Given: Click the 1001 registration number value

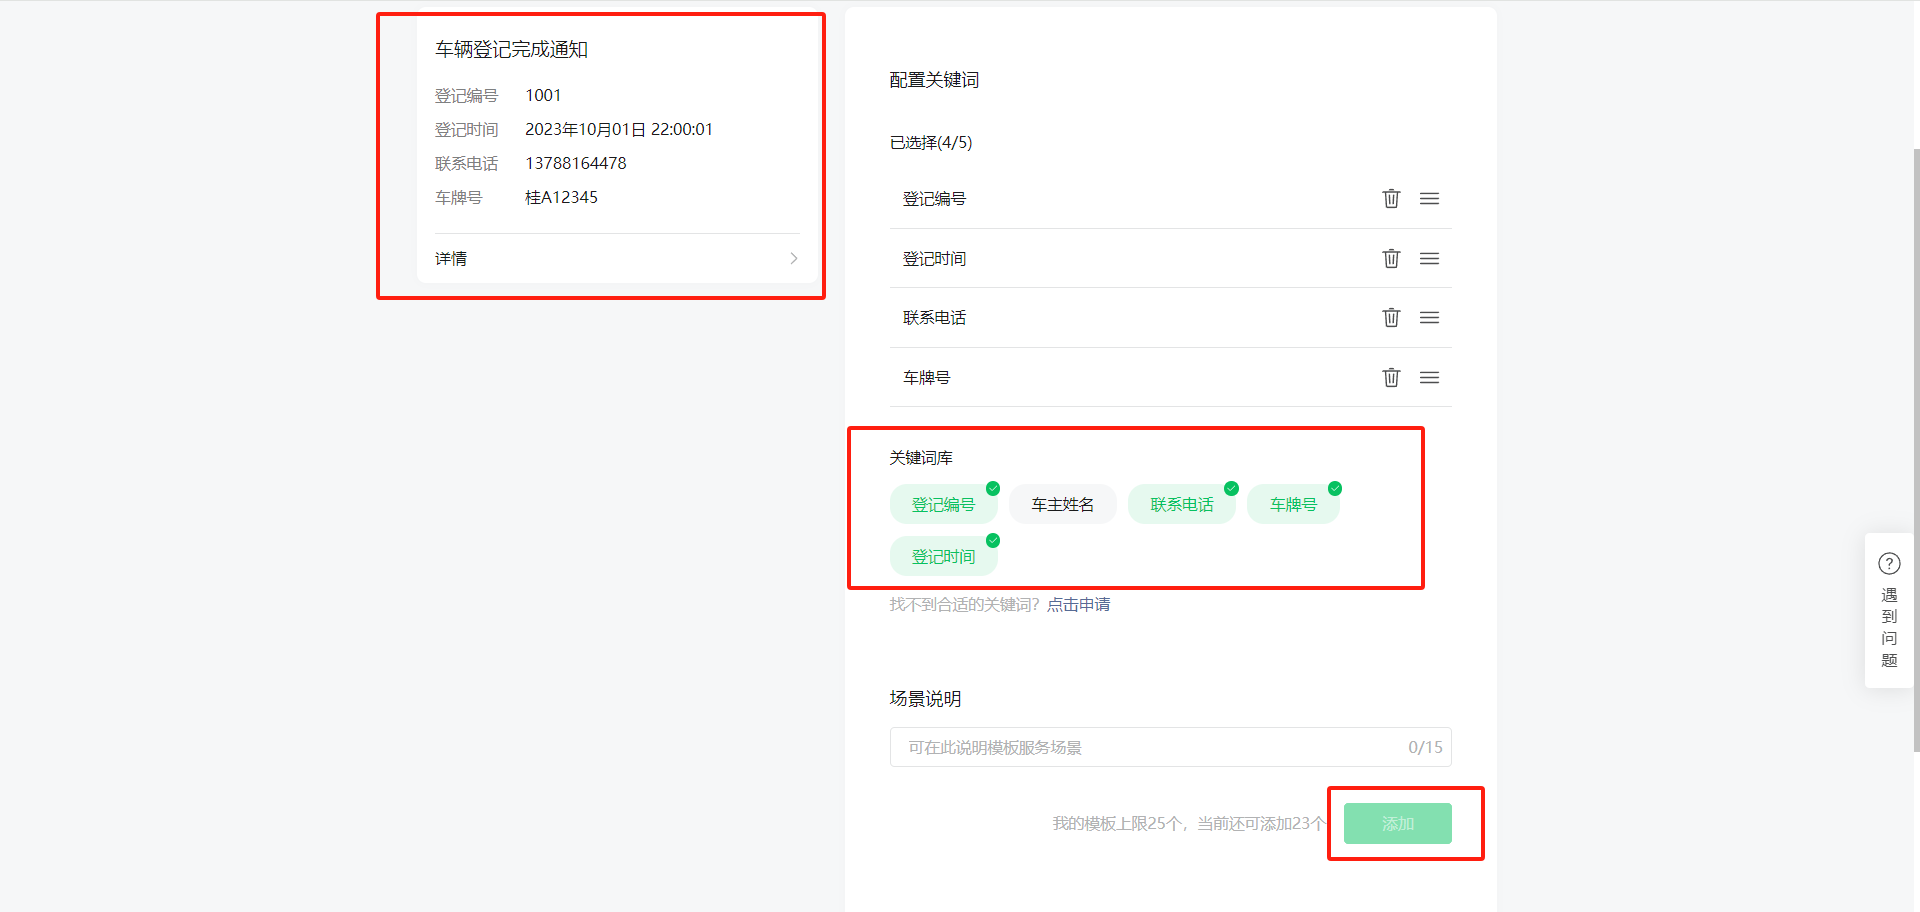Looking at the screenshot, I should coord(543,95).
